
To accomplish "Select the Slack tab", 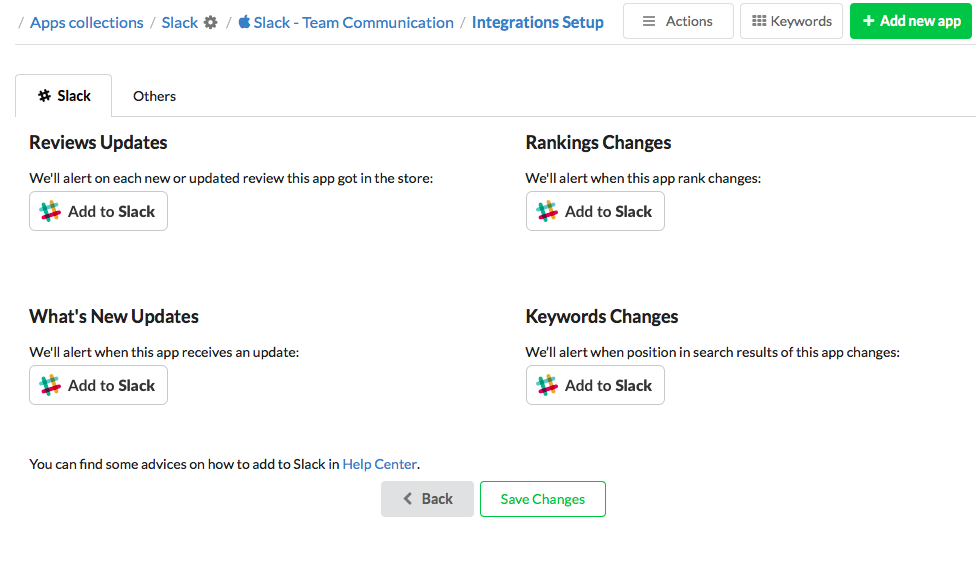I will pos(64,96).
